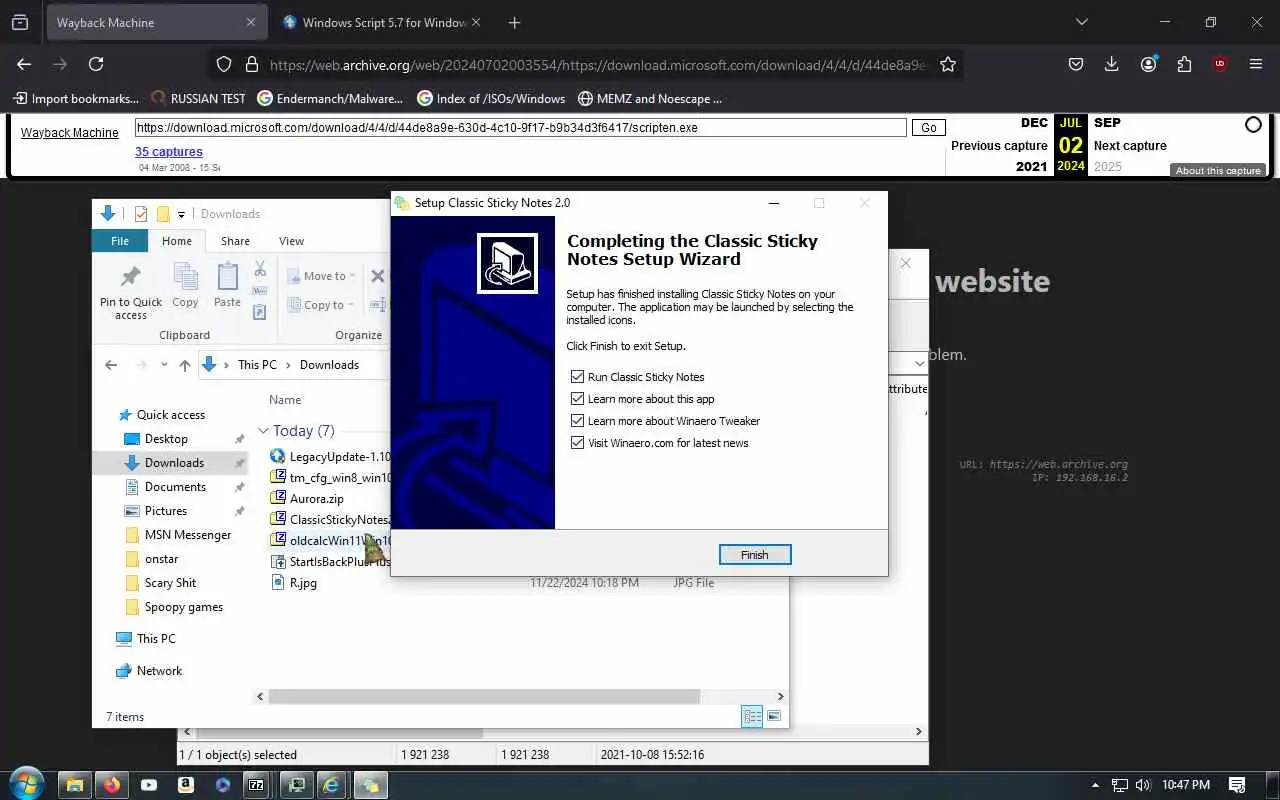
Task: Select Pictures in navigation pane
Action: pos(166,511)
